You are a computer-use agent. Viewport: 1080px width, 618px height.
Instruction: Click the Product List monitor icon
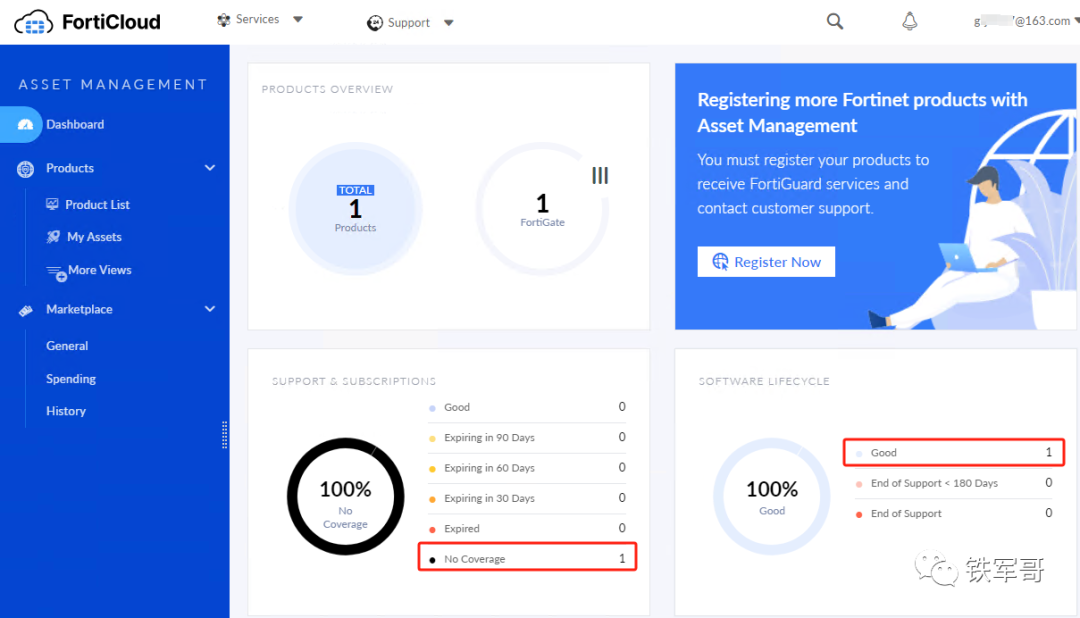[x=52, y=204]
